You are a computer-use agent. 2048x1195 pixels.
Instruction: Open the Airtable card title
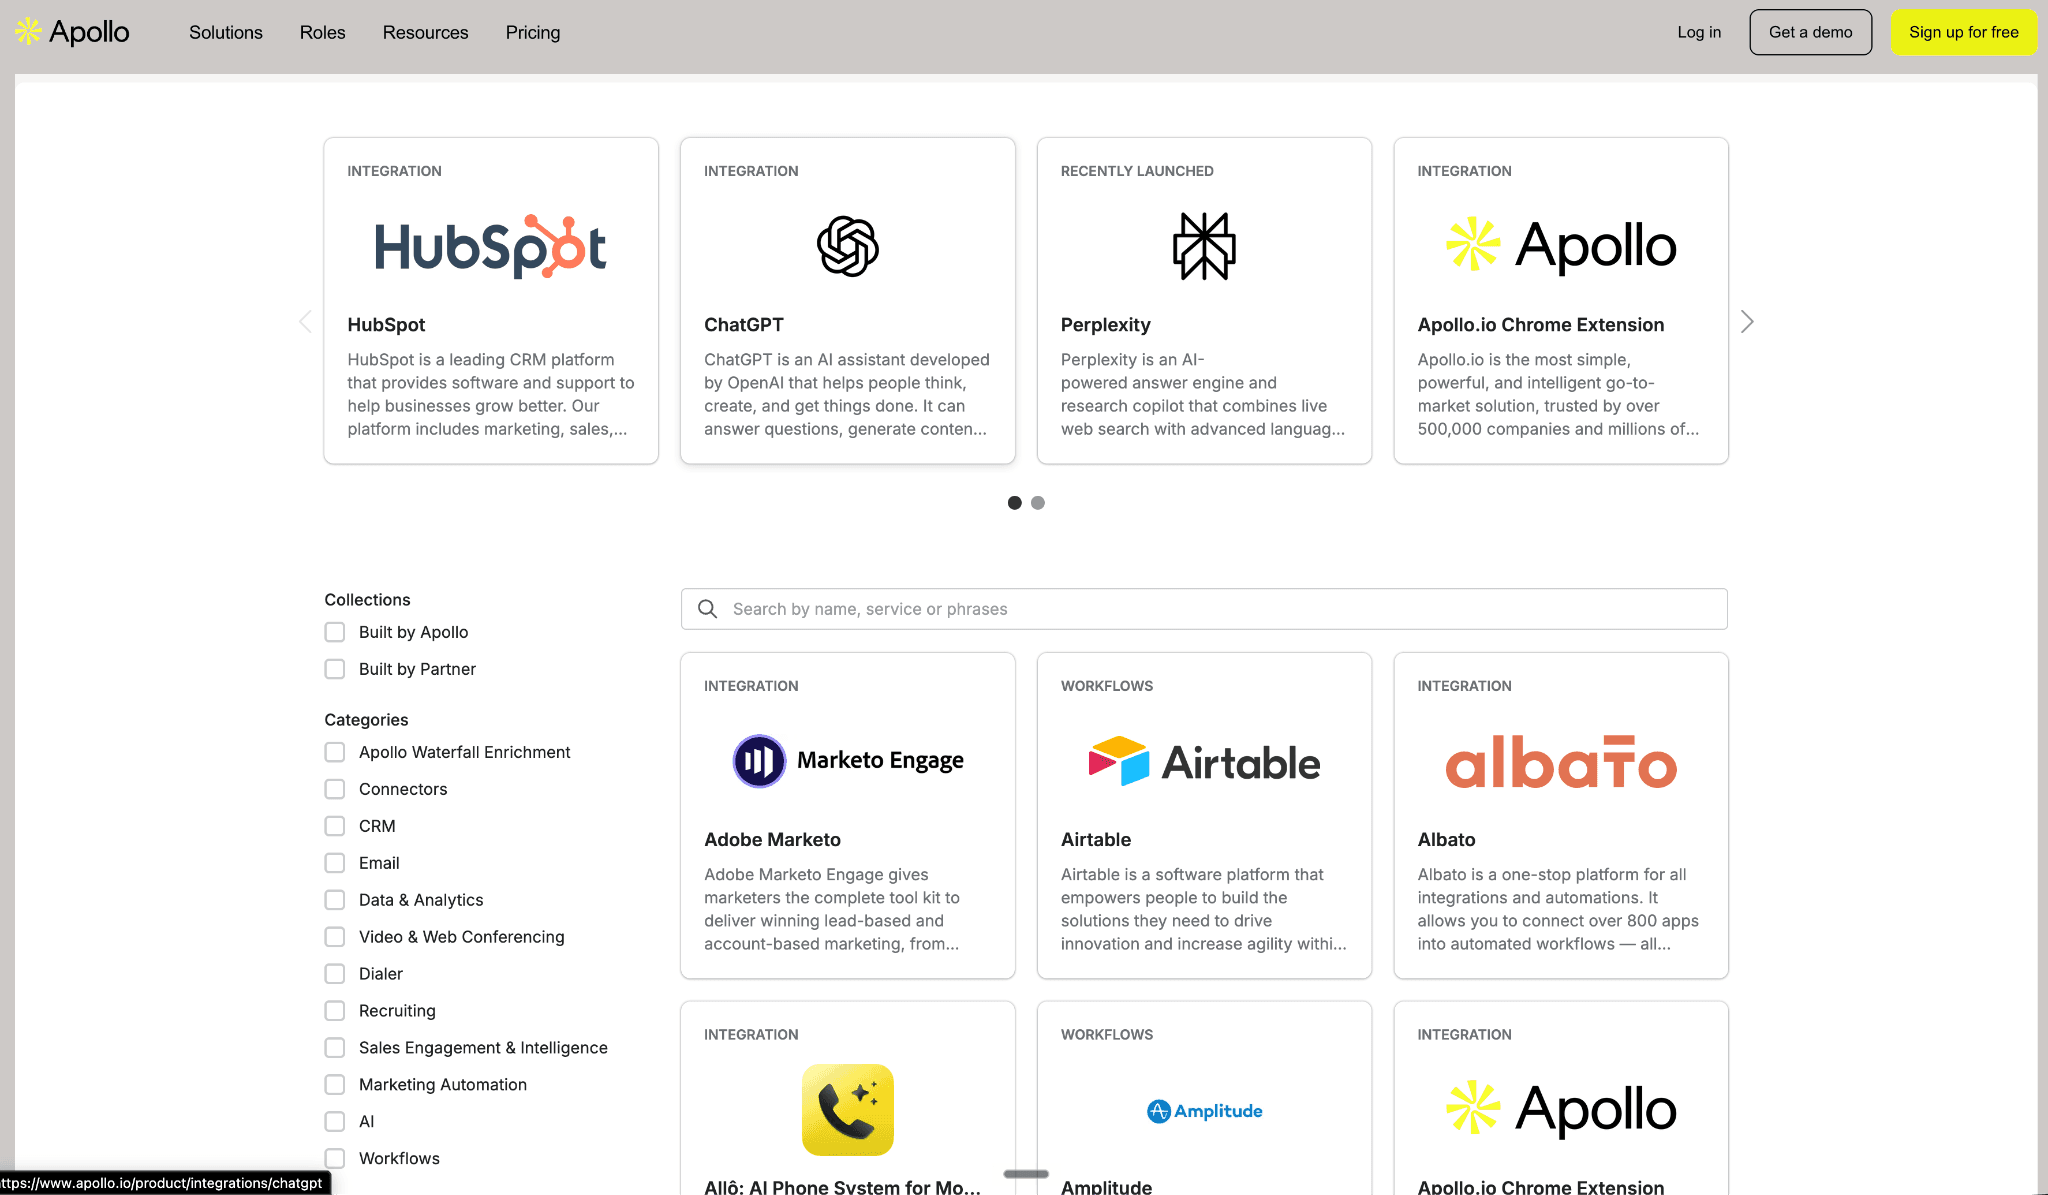click(x=1096, y=840)
